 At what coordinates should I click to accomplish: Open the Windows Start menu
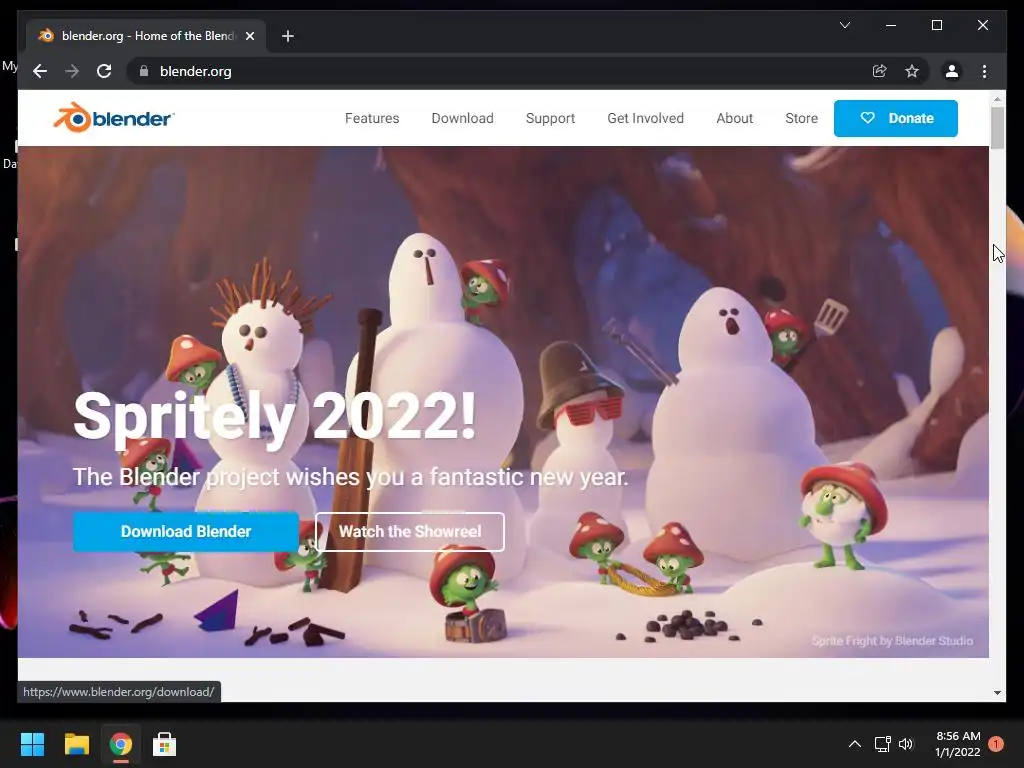click(32, 744)
